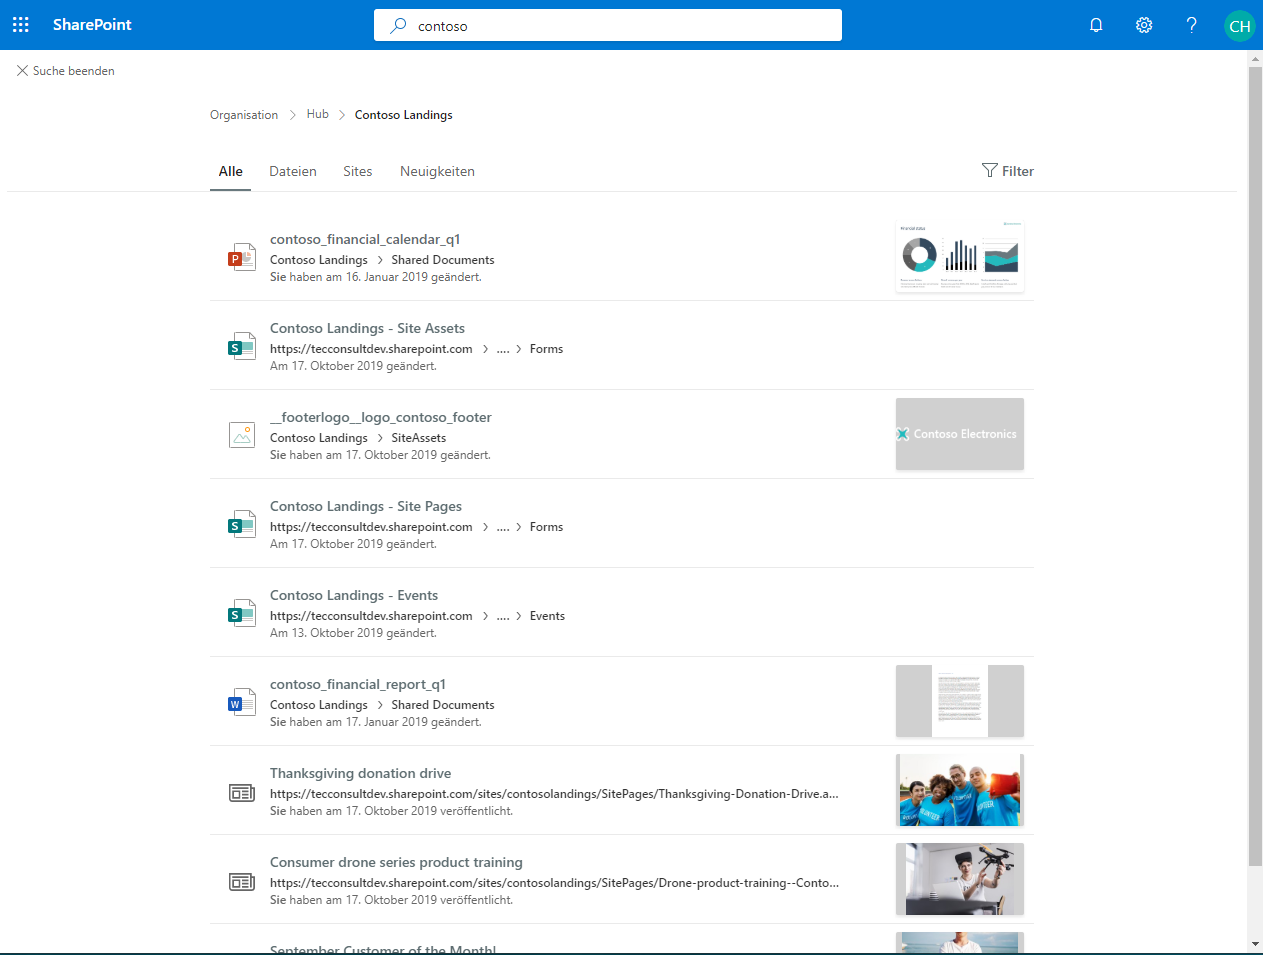
Task: Click Shared Documents under contoso_financial_report_q1
Action: click(443, 705)
